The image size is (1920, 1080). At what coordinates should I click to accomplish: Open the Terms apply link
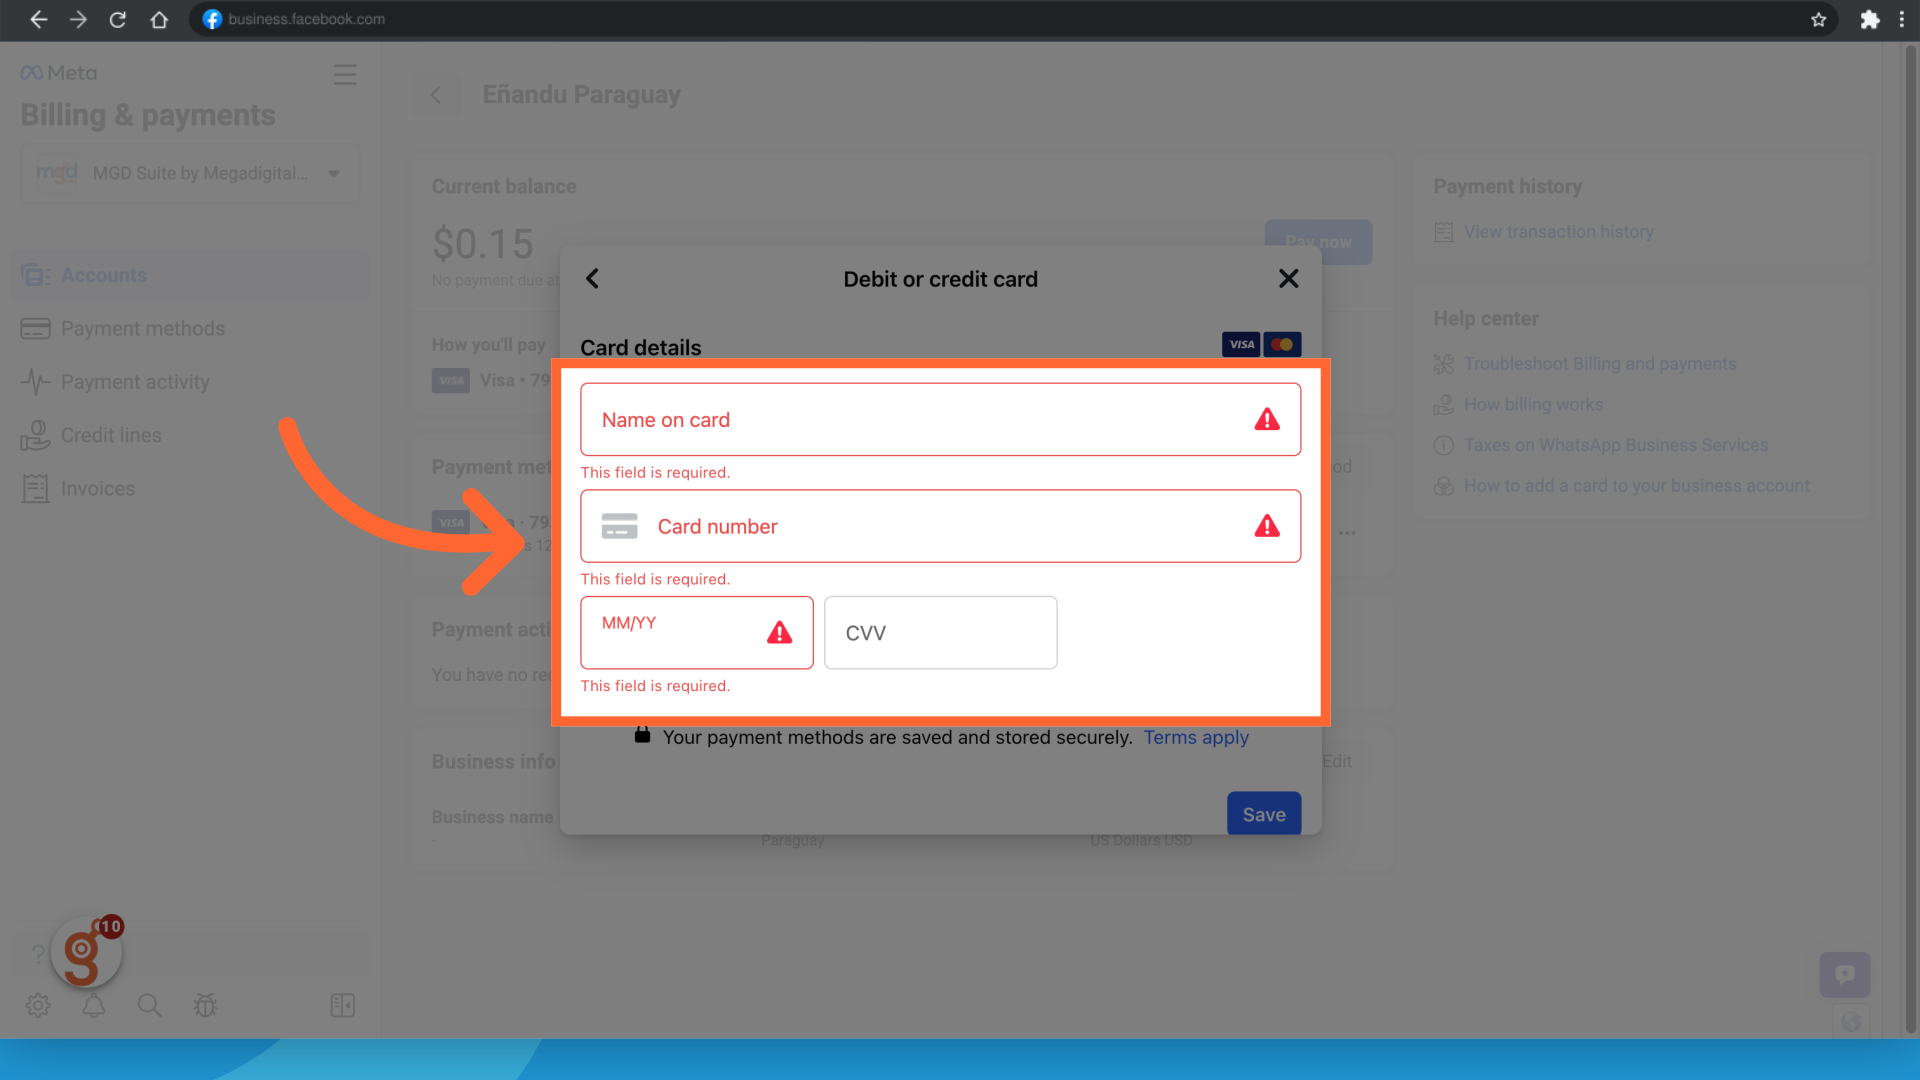pyautogui.click(x=1196, y=738)
